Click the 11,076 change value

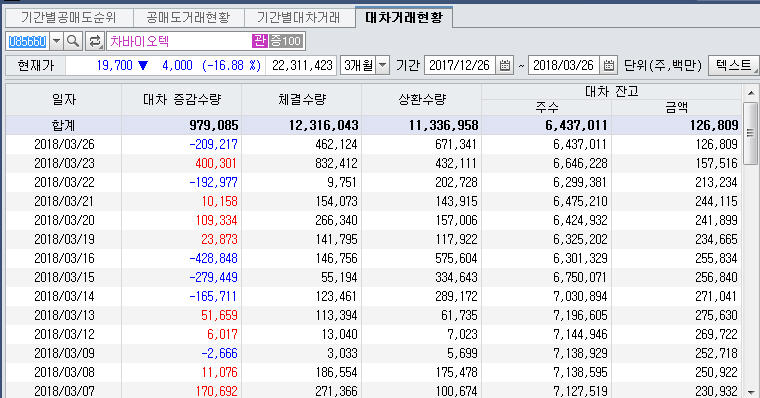point(219,372)
